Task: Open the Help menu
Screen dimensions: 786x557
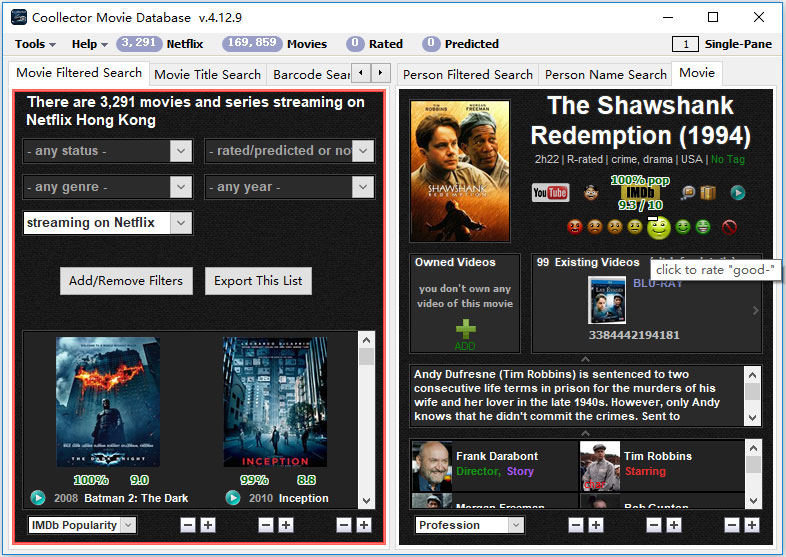Action: click(x=89, y=44)
